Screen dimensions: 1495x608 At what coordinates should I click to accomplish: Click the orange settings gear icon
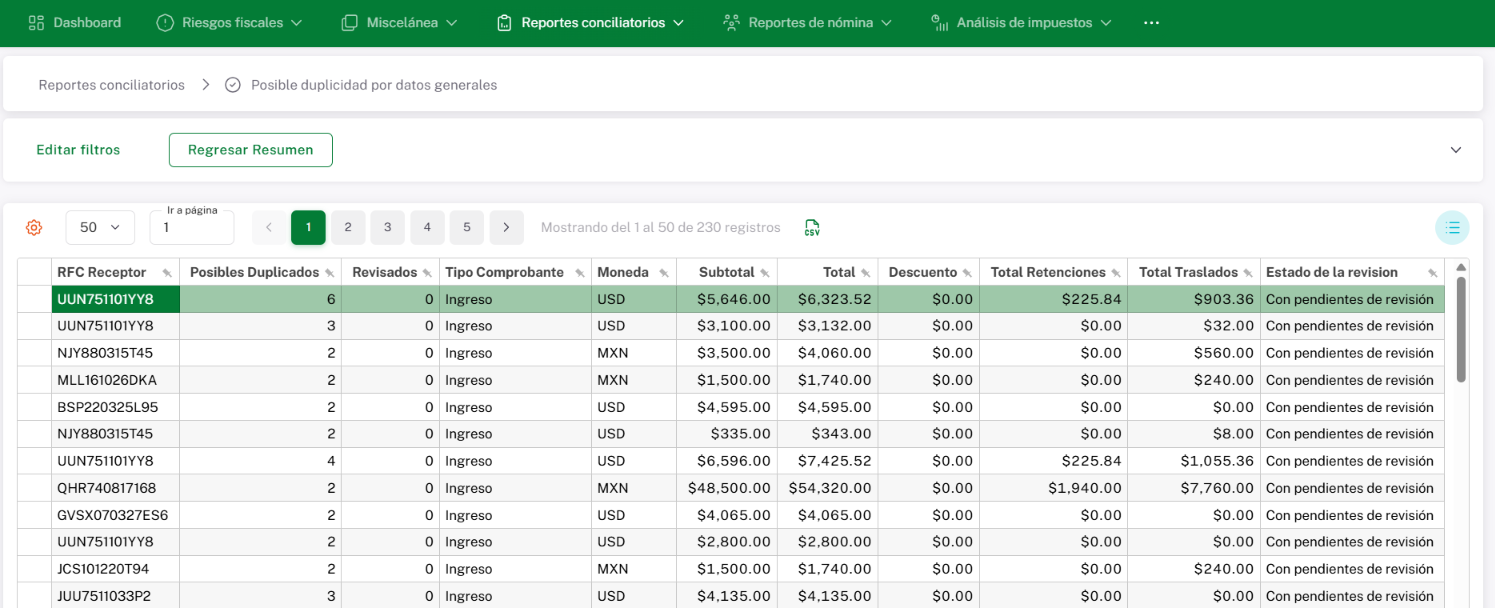tap(34, 228)
